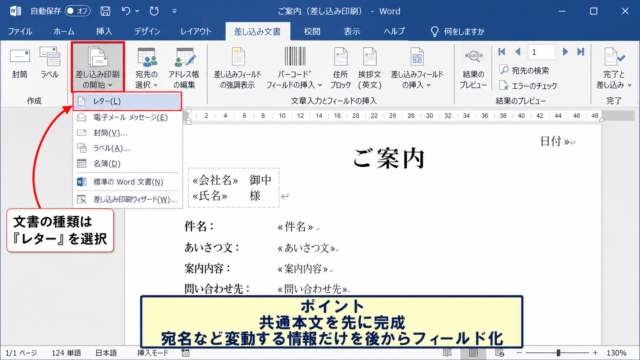This screenshot has height=360, width=640.
Task: Open the Help (ヘルプ) tab
Action: tap(394, 31)
